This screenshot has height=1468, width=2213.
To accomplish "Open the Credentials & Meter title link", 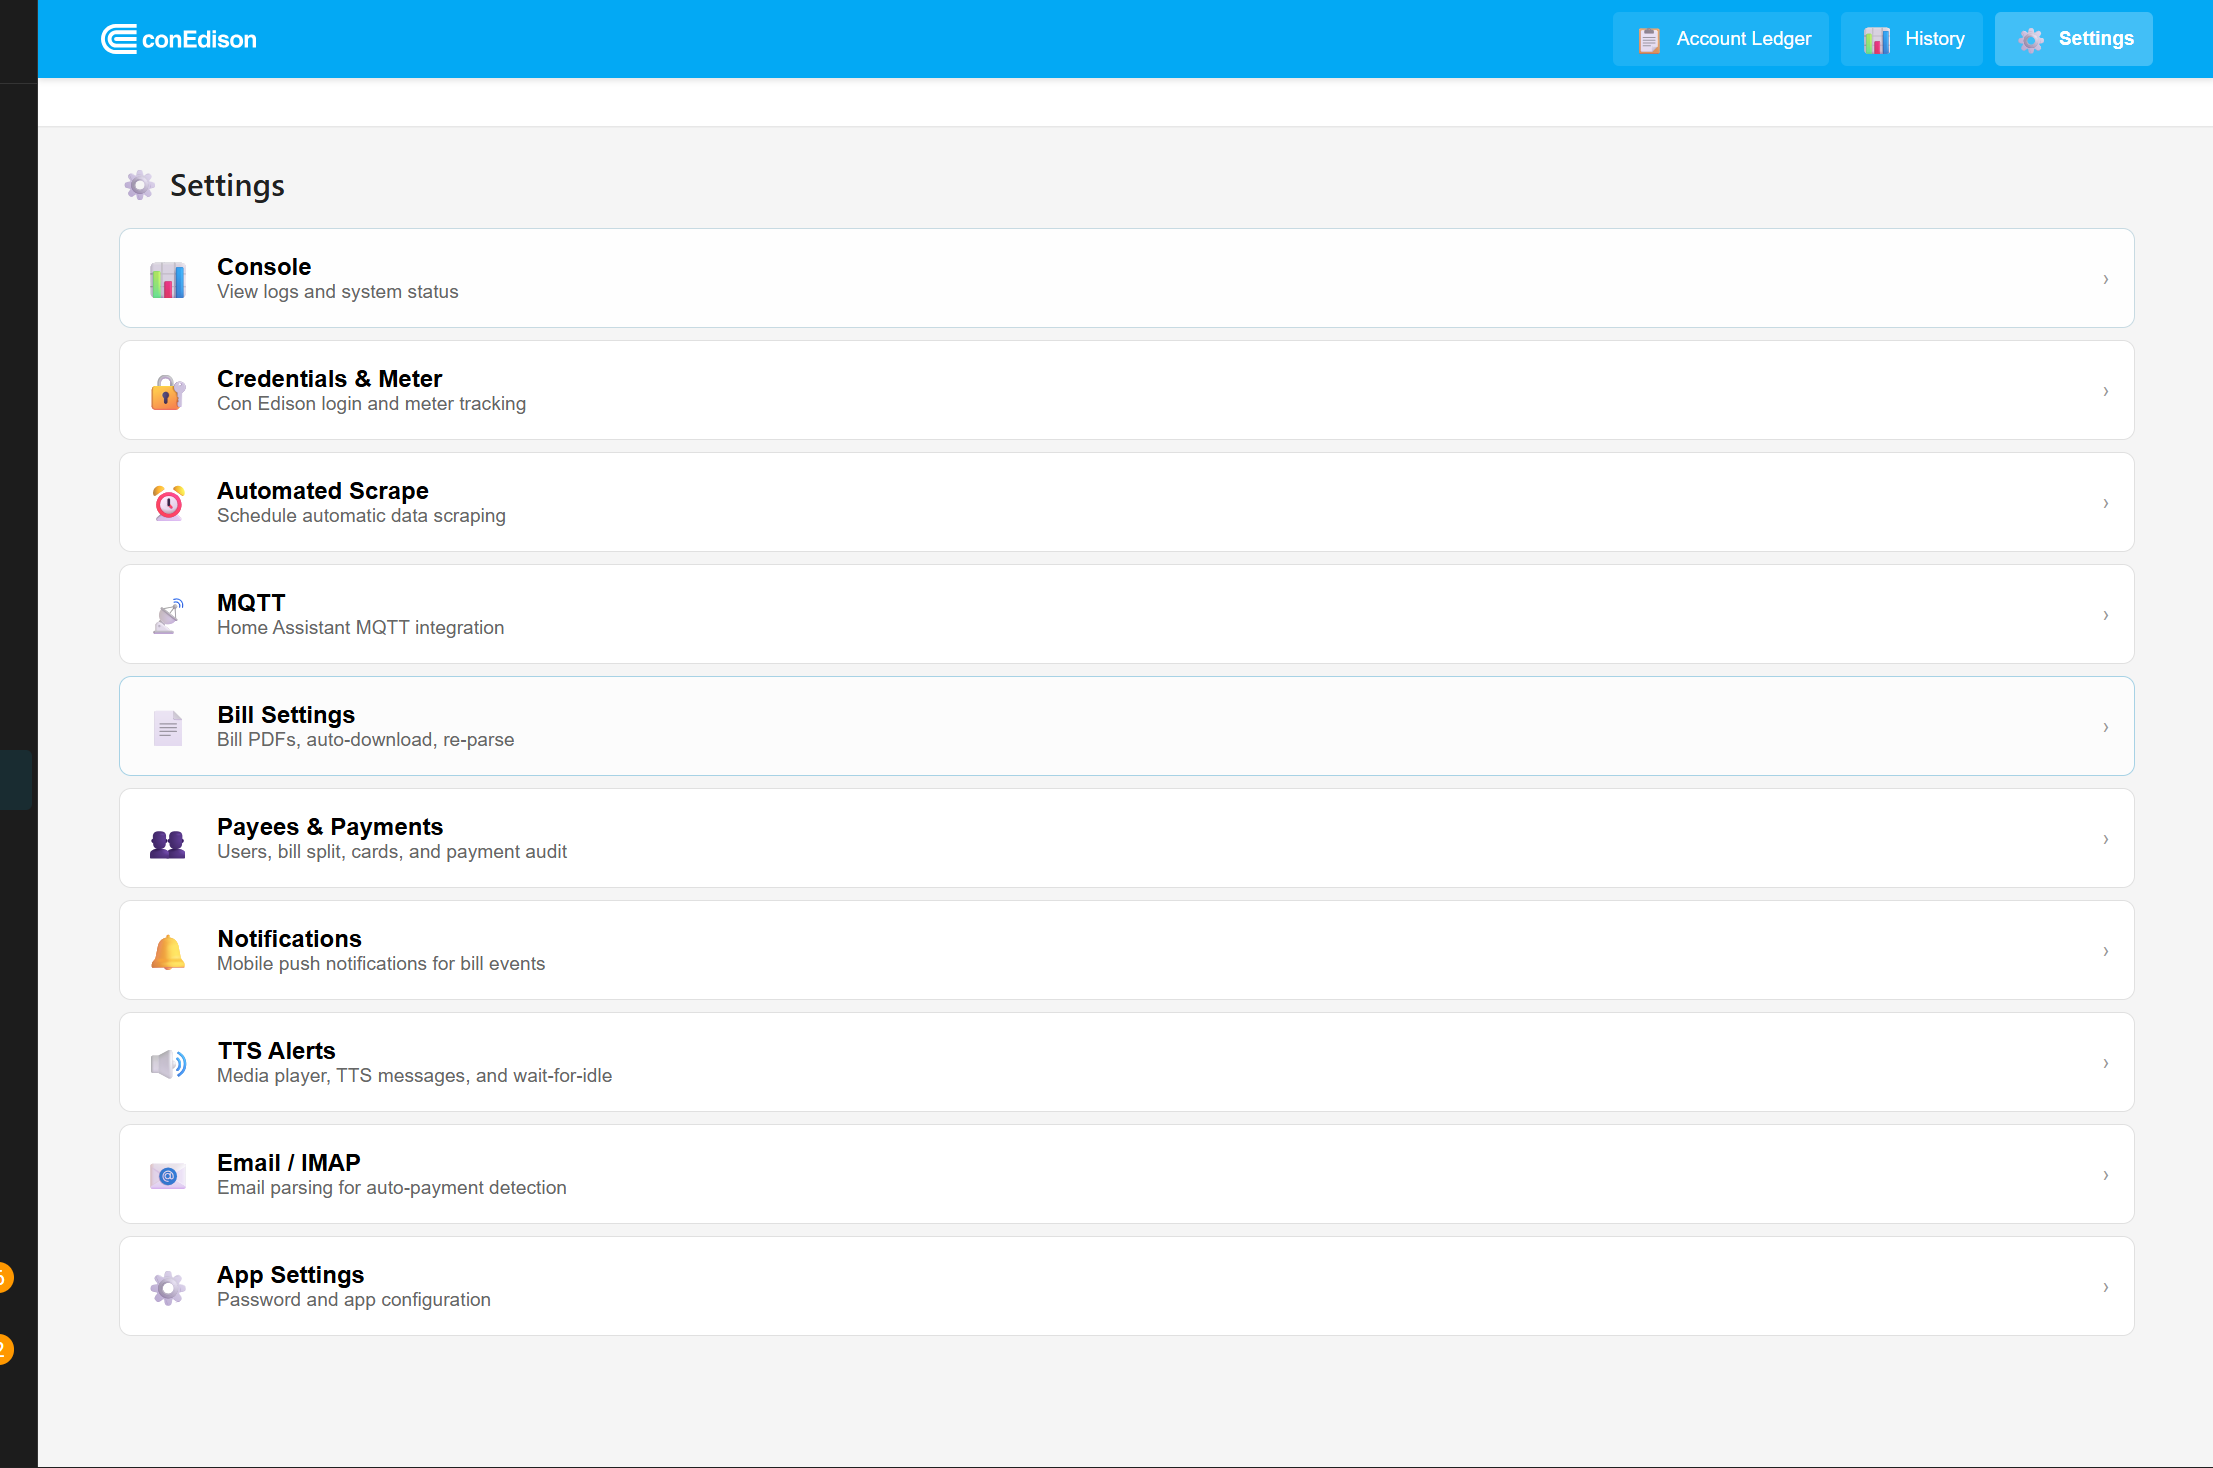I will click(x=329, y=379).
